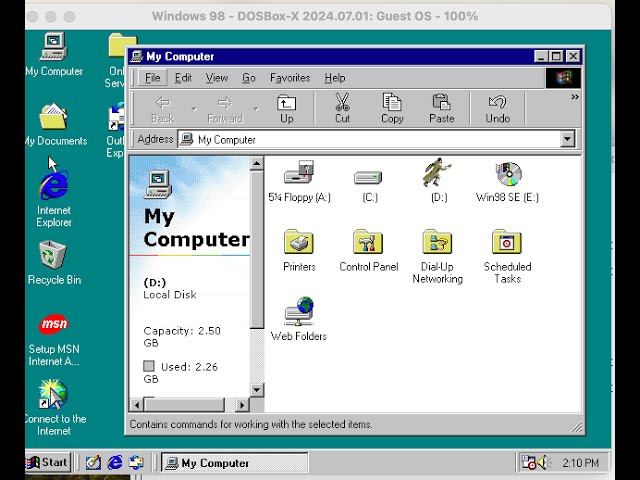Select Setup MSN Internet Access icon
The height and width of the screenshot is (480, 640).
coord(54,340)
